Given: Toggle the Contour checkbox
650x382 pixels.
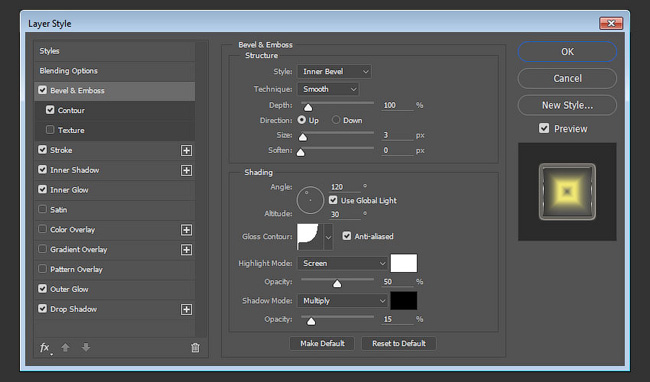Looking at the screenshot, I should (x=50, y=110).
